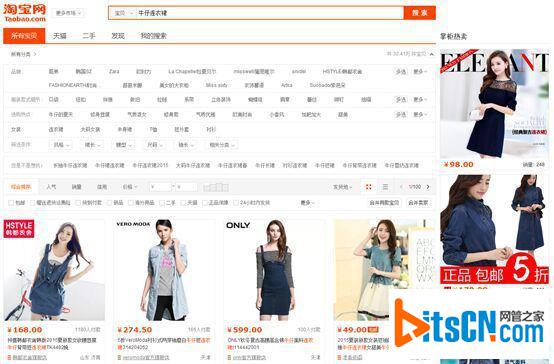554x364 pixels.
Task: Click the orange 搜索 search button
Action: [x=419, y=13]
